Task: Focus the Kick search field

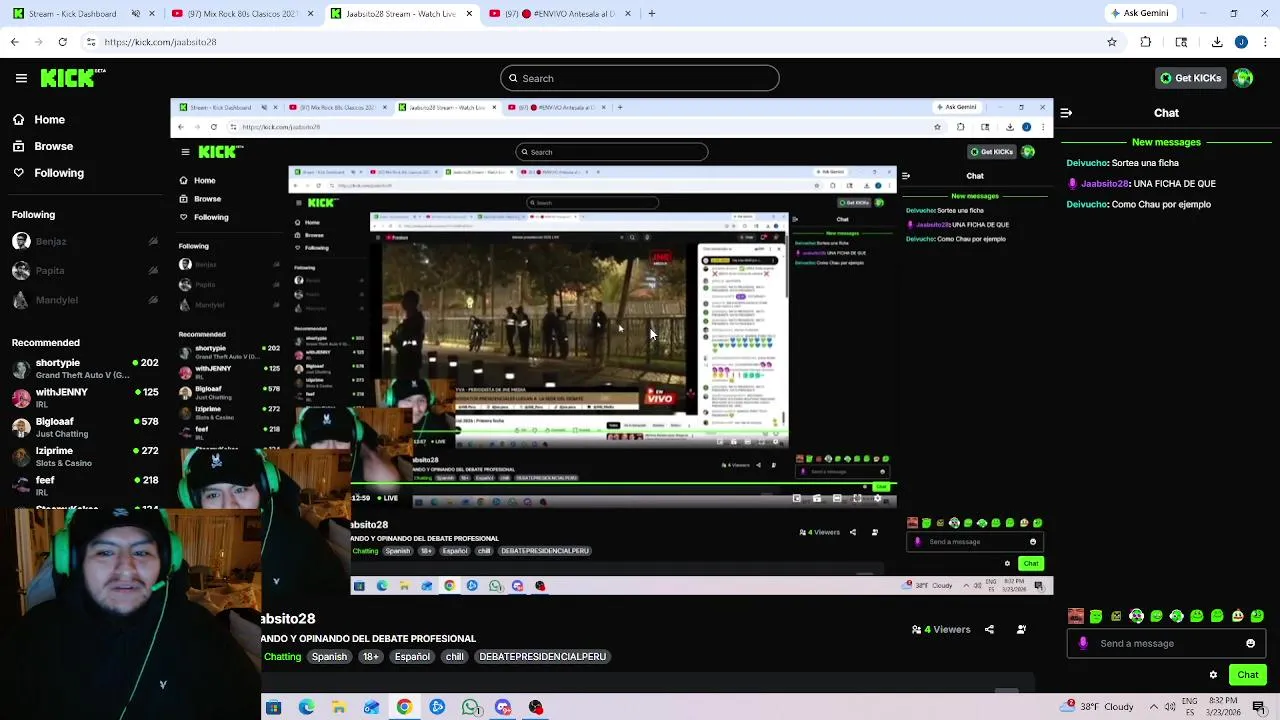Action: click(640, 78)
